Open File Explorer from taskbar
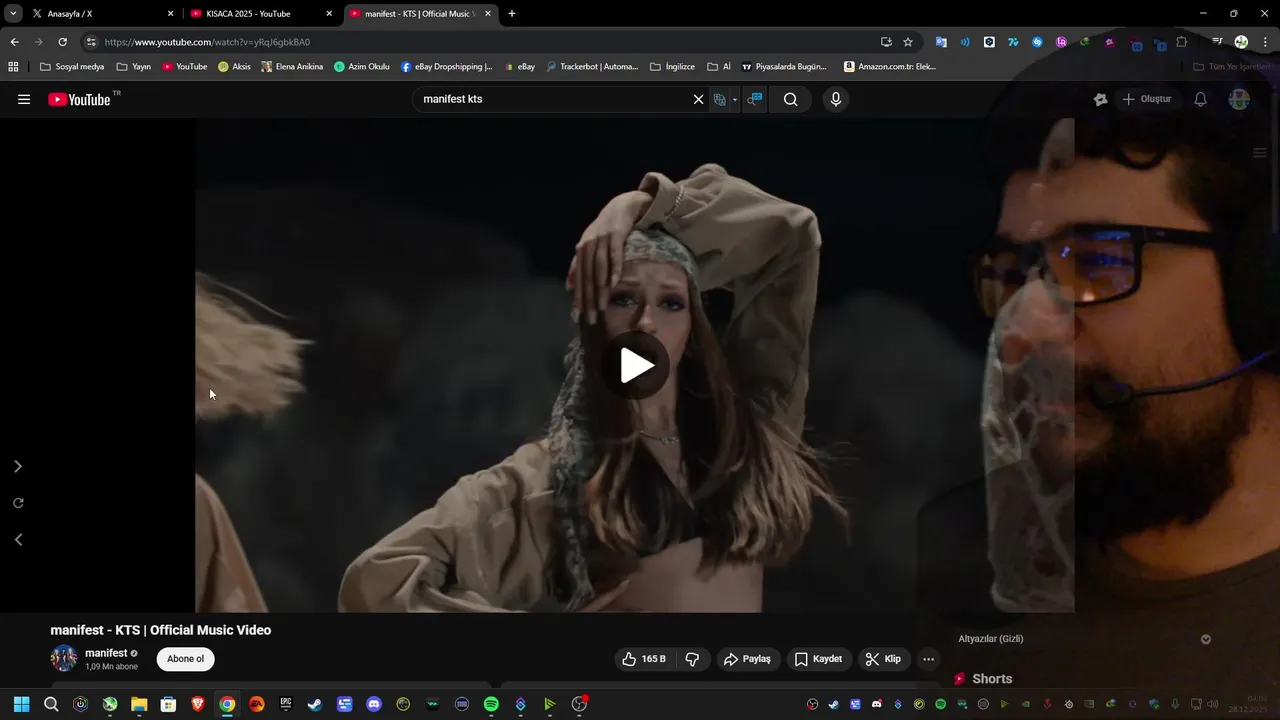Viewport: 1280px width, 720px height. tap(139, 704)
